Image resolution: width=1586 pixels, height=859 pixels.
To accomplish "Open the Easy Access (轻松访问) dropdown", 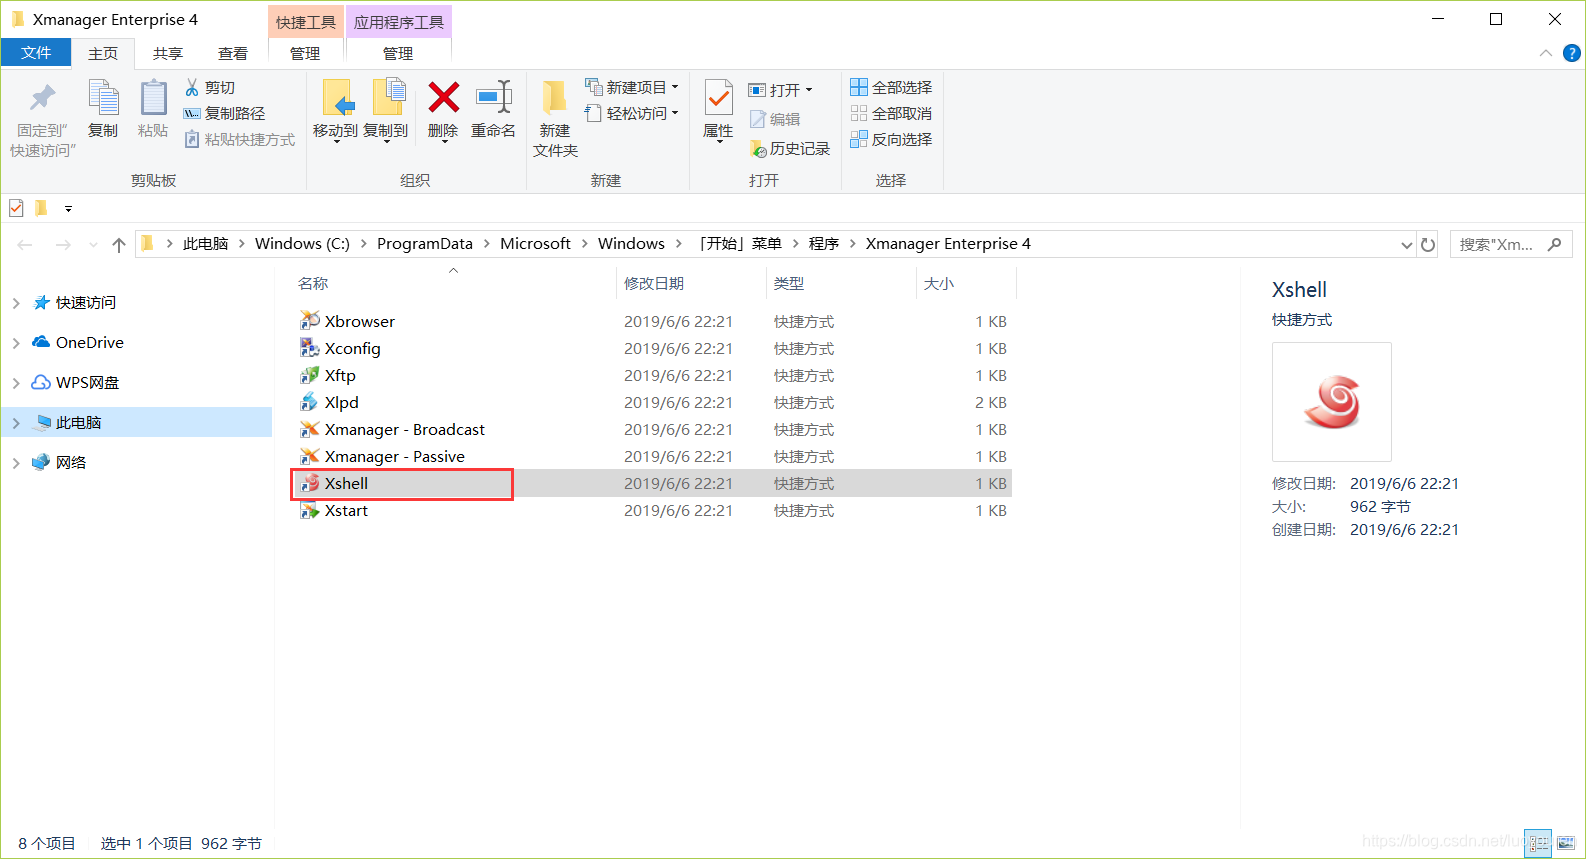I will pos(632,114).
